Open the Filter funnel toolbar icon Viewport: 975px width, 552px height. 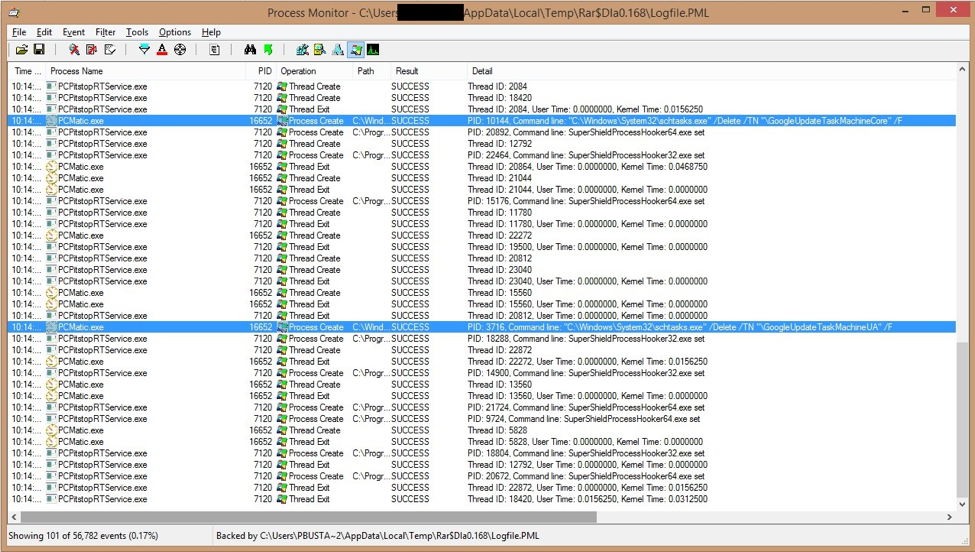click(144, 50)
